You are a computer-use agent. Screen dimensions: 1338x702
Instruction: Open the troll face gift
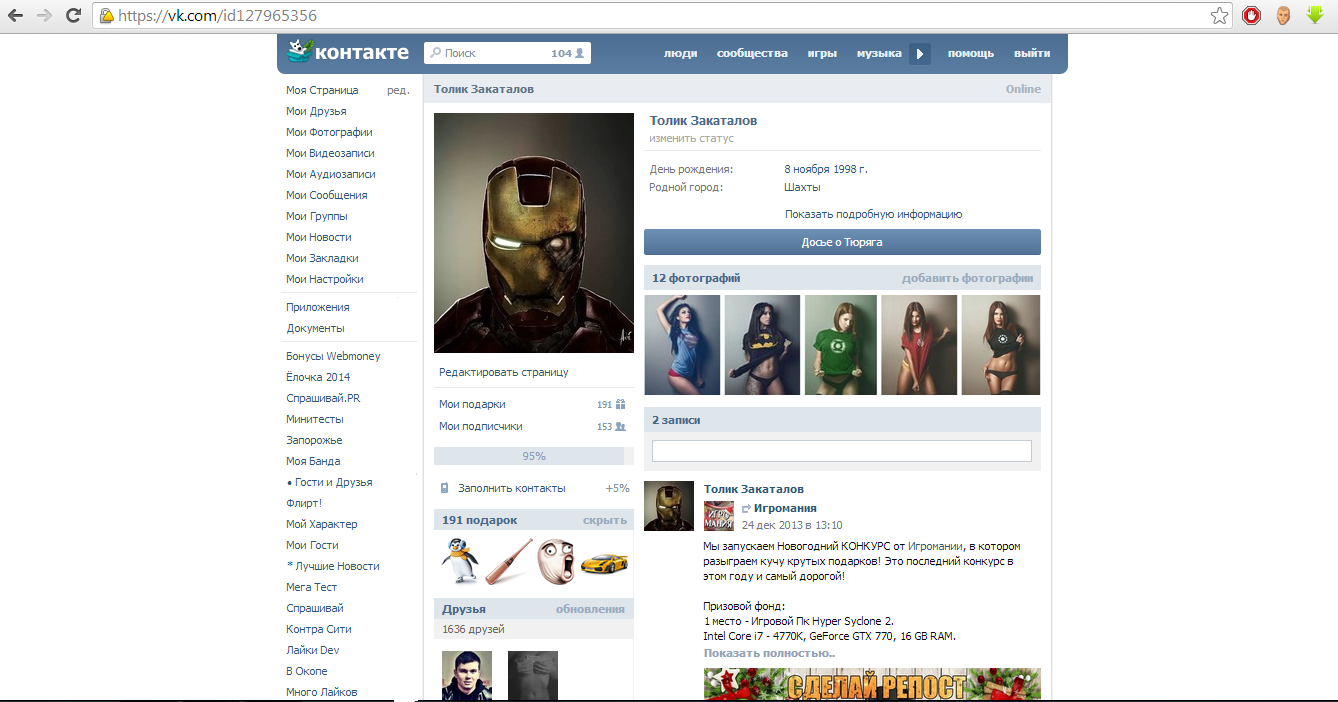555,560
